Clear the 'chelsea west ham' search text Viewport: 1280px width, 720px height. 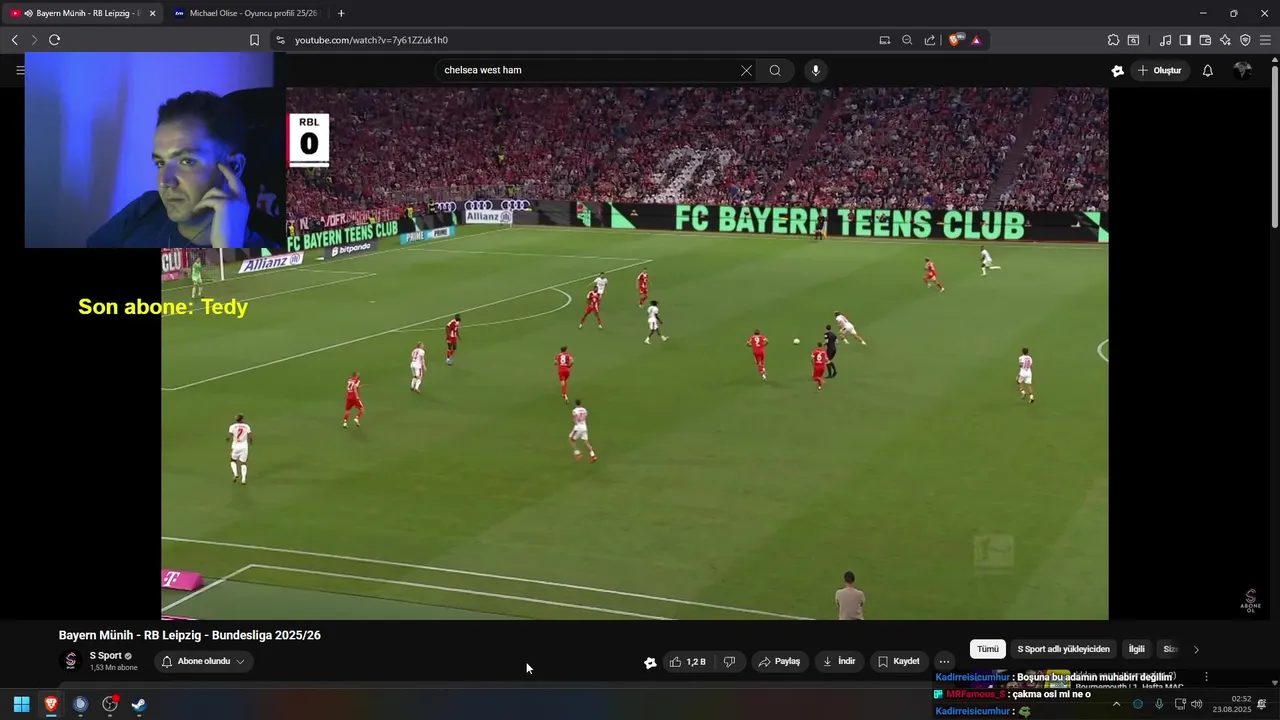tap(746, 70)
